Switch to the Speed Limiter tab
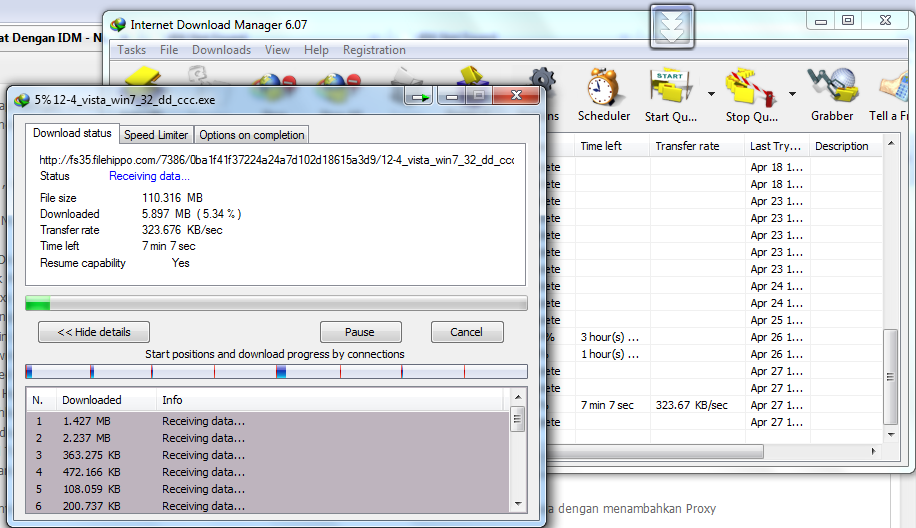 (x=156, y=135)
